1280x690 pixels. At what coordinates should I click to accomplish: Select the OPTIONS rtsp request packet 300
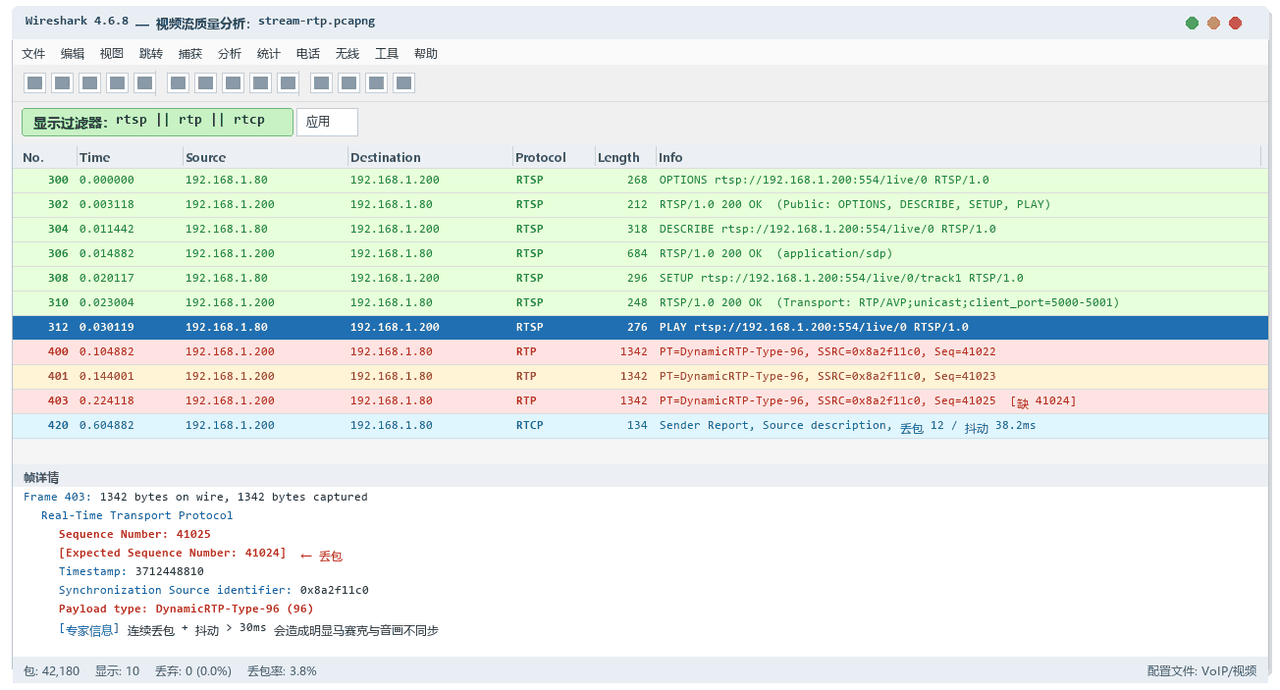click(x=640, y=180)
